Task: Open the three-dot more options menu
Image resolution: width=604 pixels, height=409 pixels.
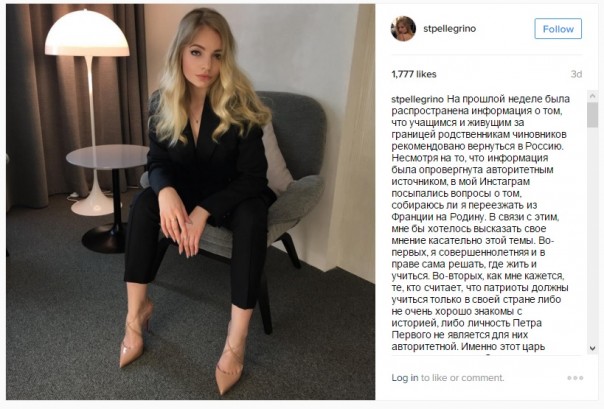Action: (575, 378)
